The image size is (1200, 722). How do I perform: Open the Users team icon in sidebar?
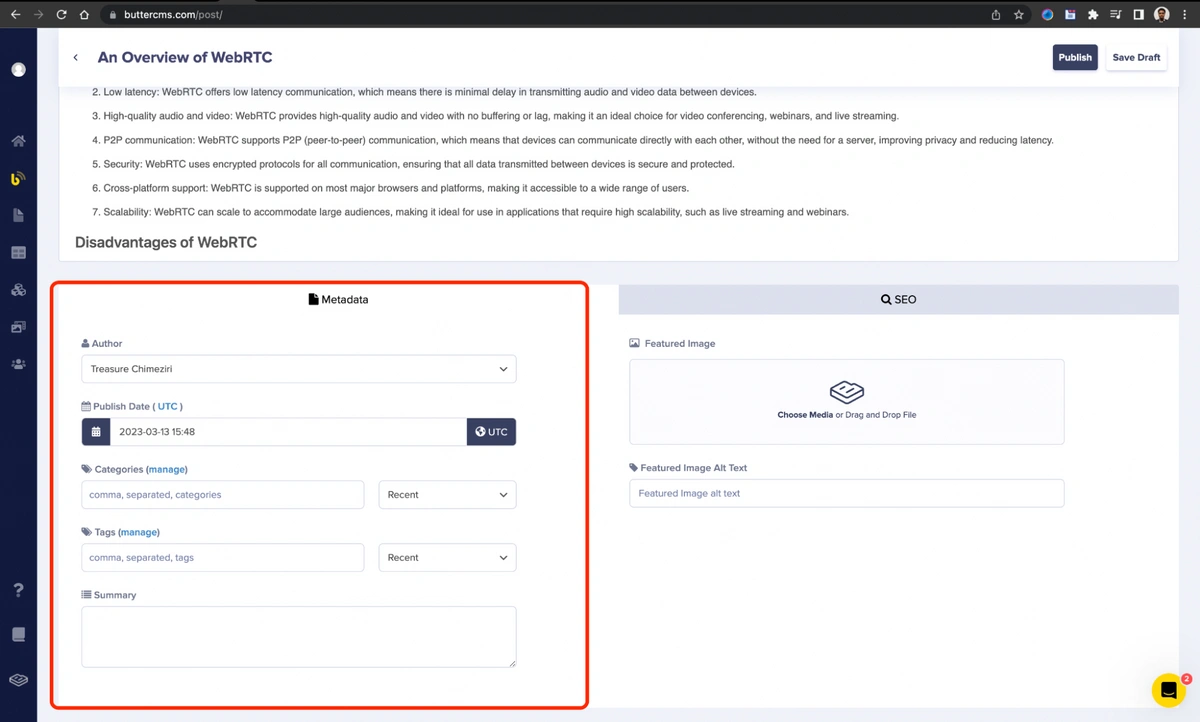18,364
